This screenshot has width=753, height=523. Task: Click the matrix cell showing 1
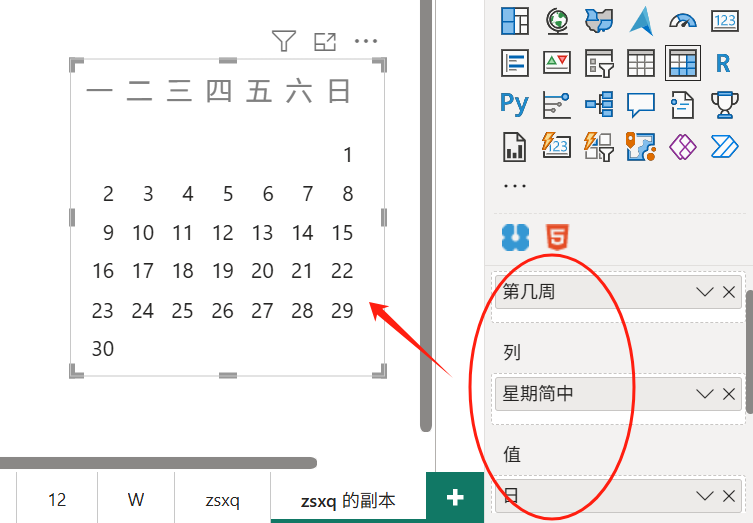pos(348,155)
